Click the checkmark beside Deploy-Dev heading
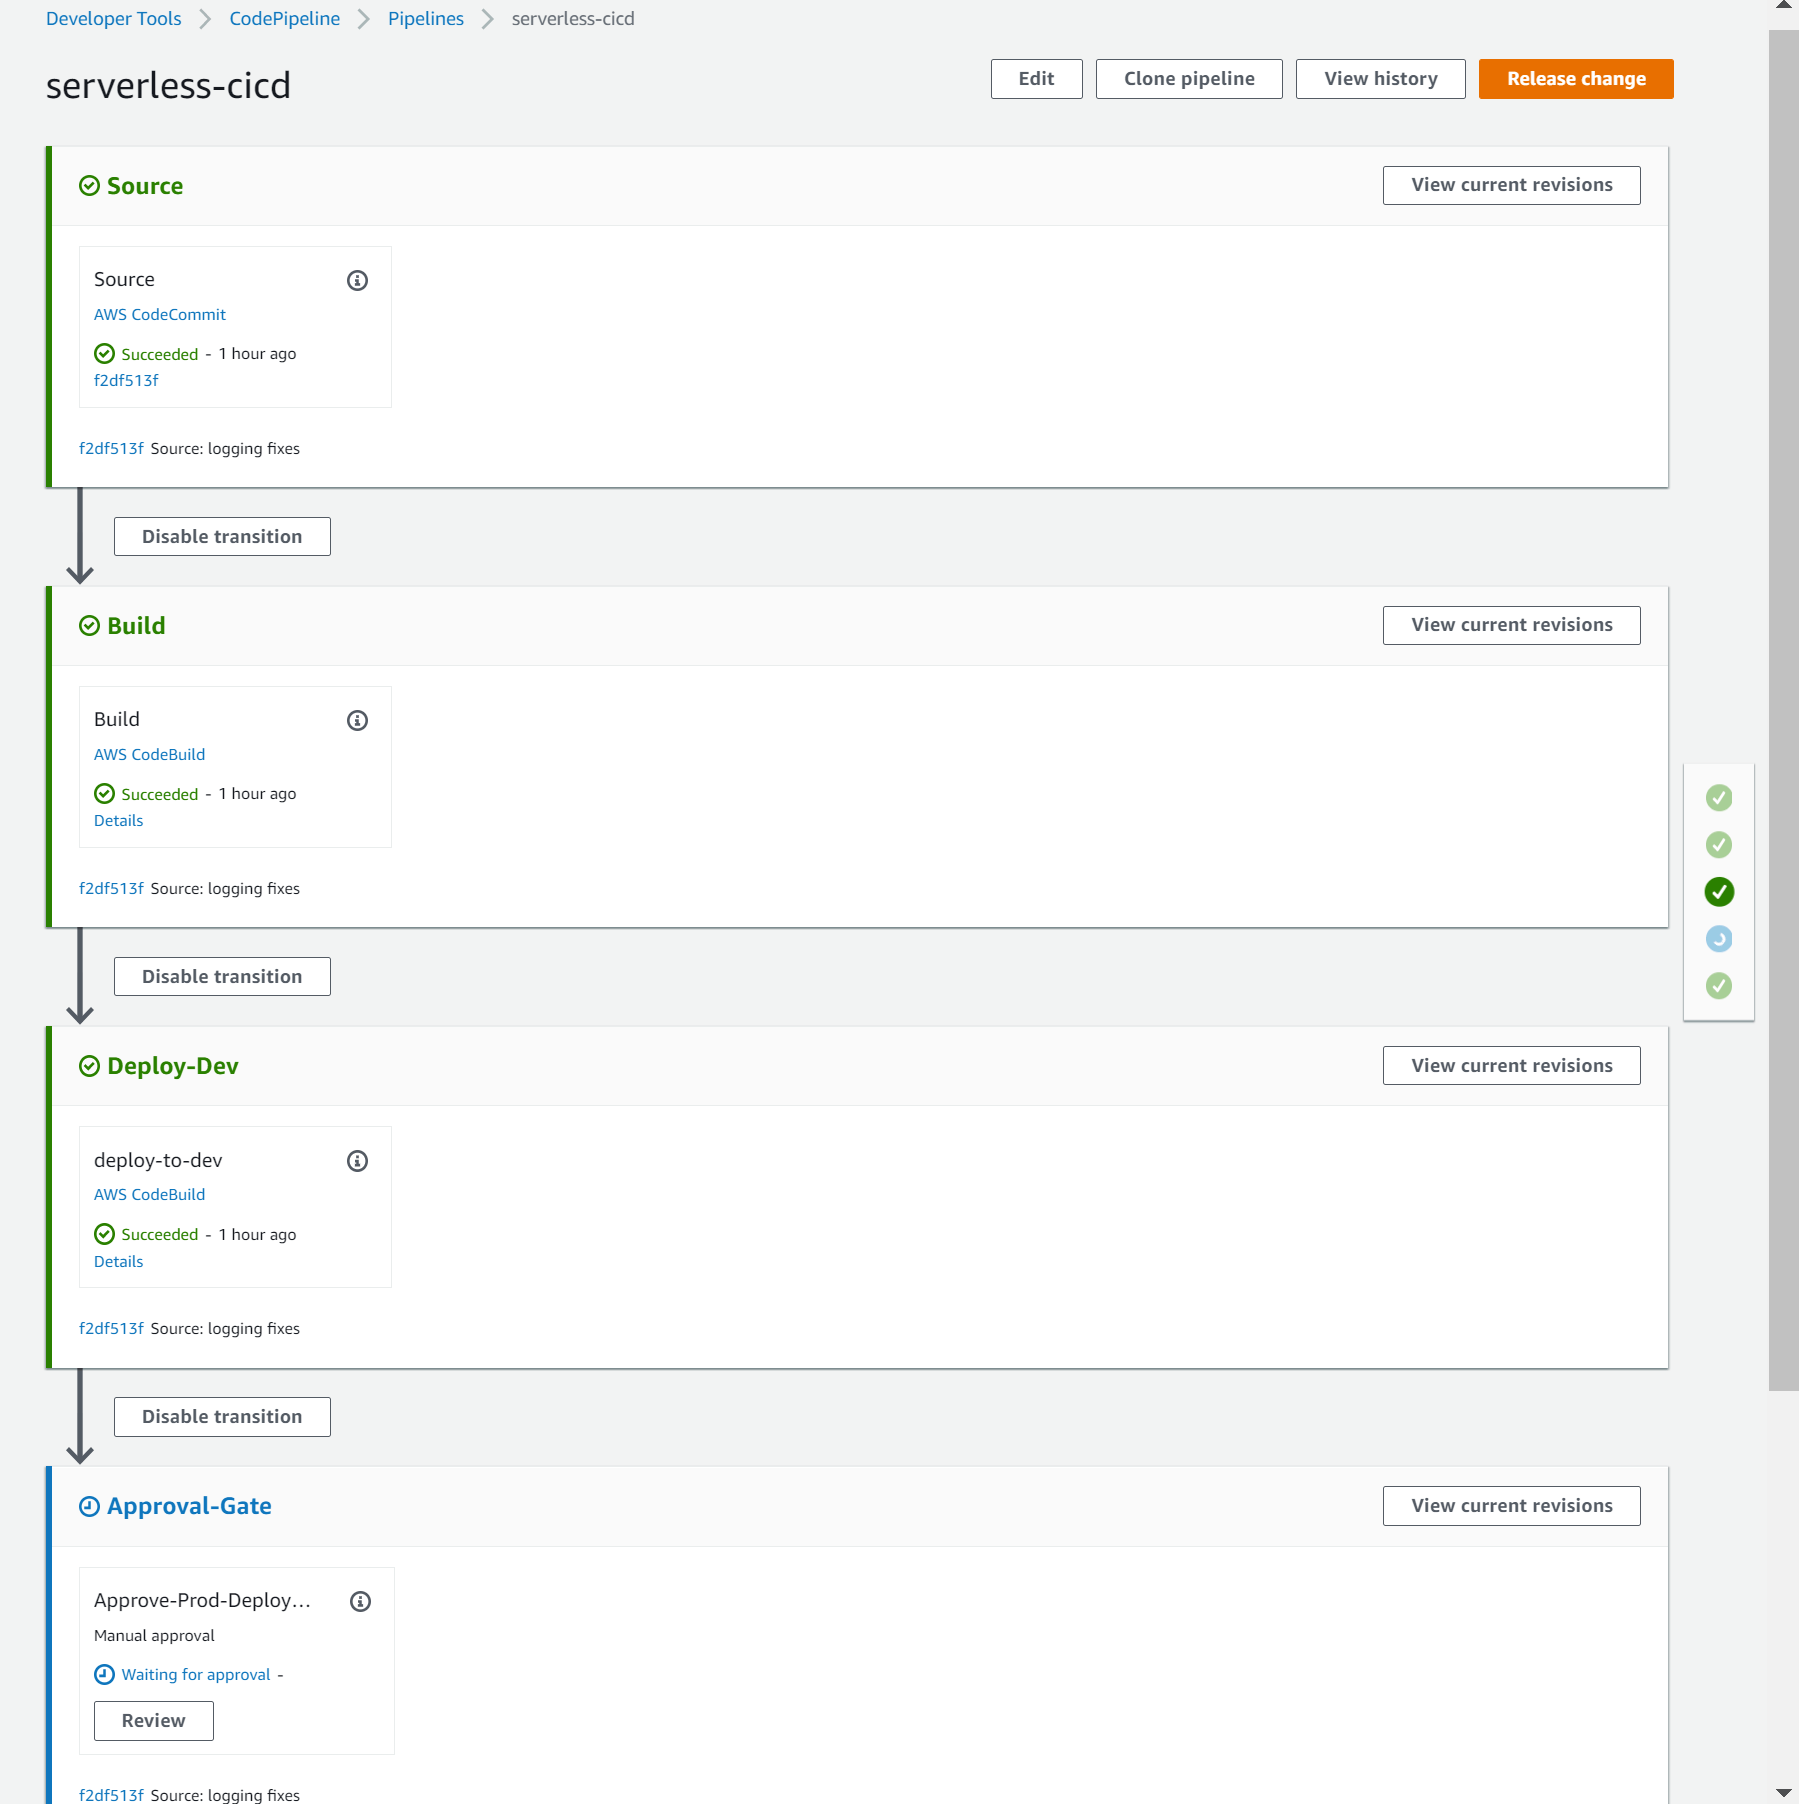Viewport: 1799px width, 1804px height. (x=89, y=1066)
